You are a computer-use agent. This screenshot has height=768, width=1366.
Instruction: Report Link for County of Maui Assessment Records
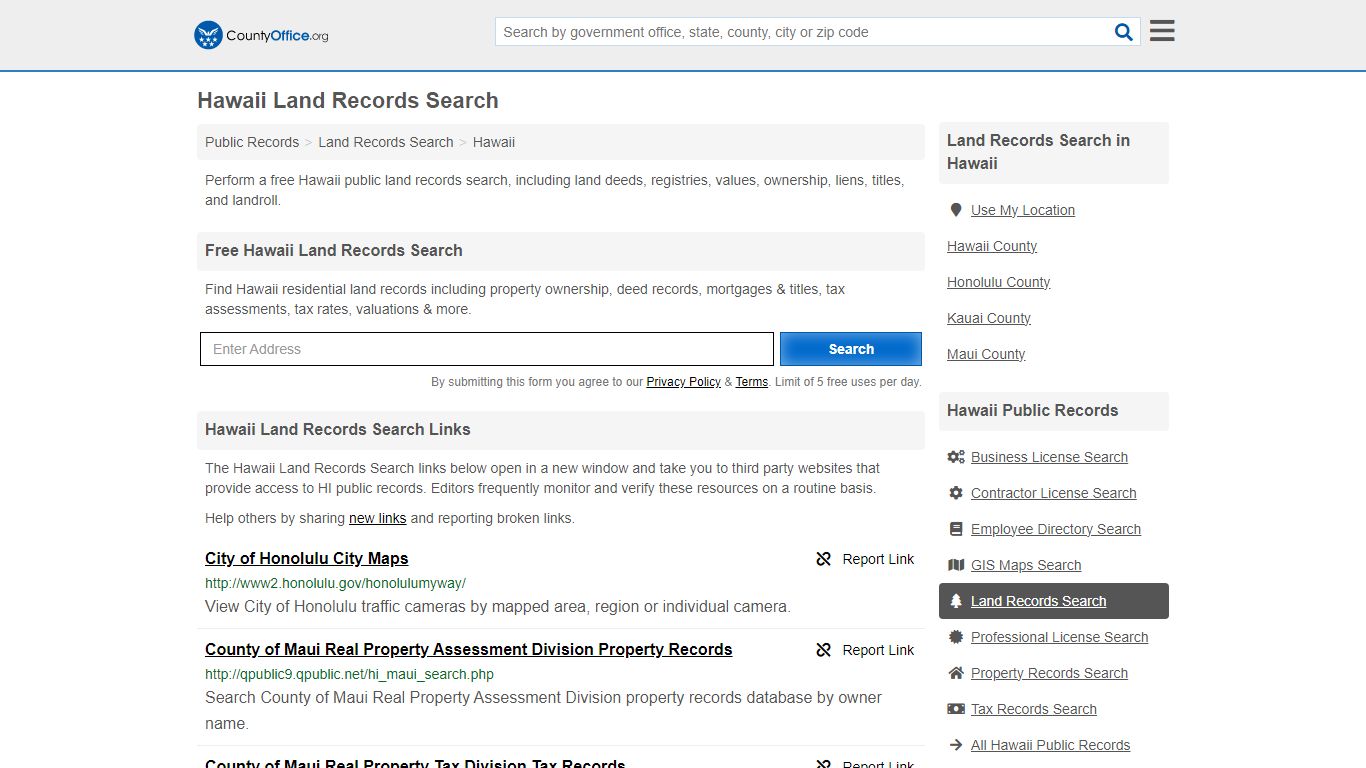[865, 650]
